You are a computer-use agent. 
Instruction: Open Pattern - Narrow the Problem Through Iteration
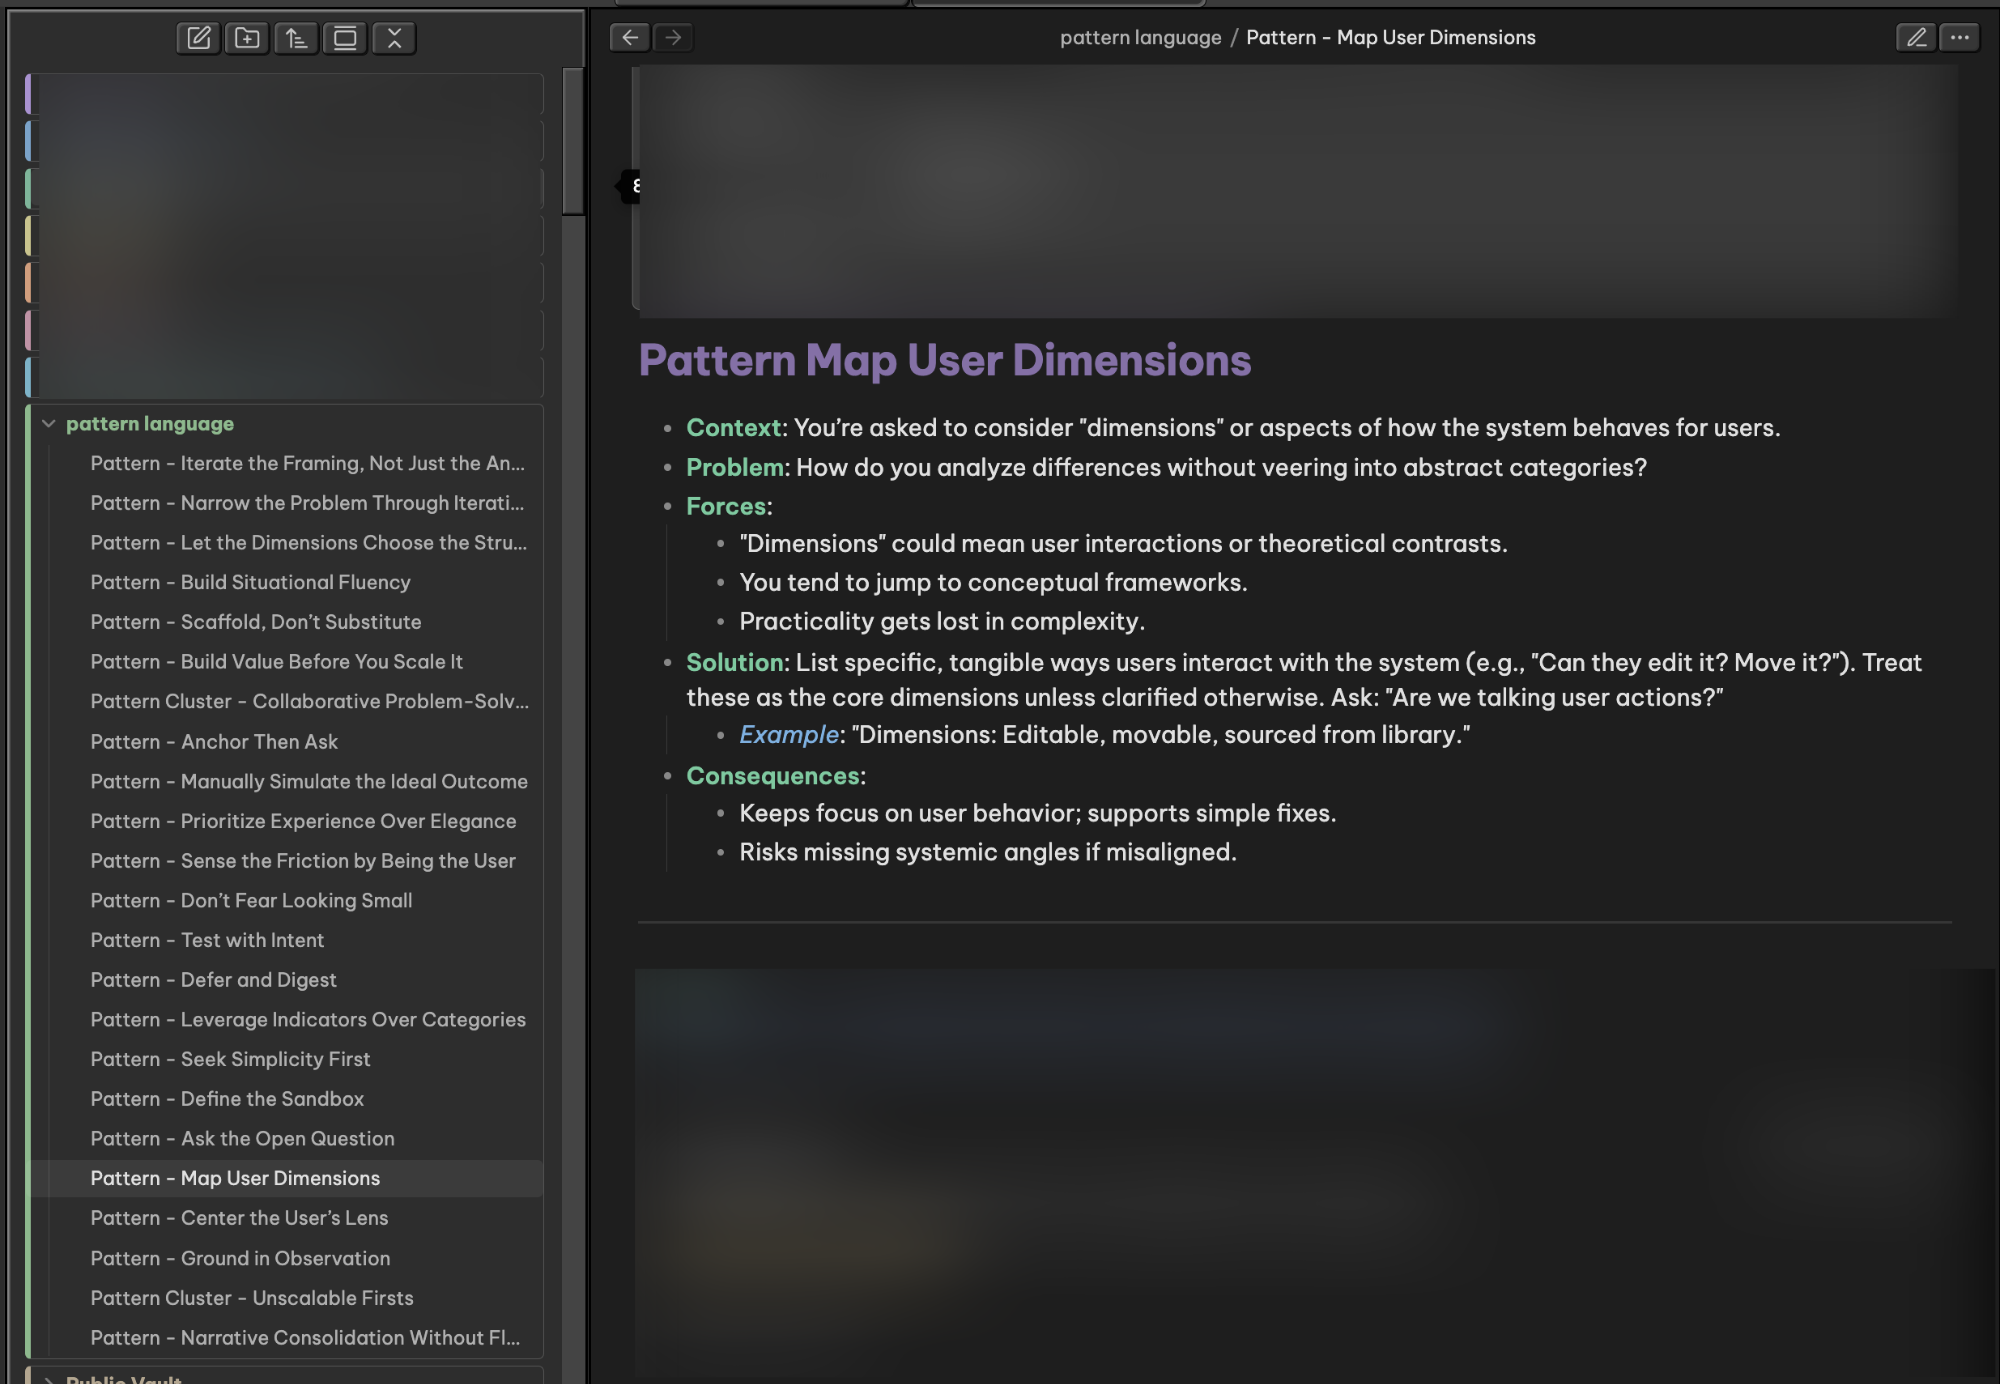(307, 503)
